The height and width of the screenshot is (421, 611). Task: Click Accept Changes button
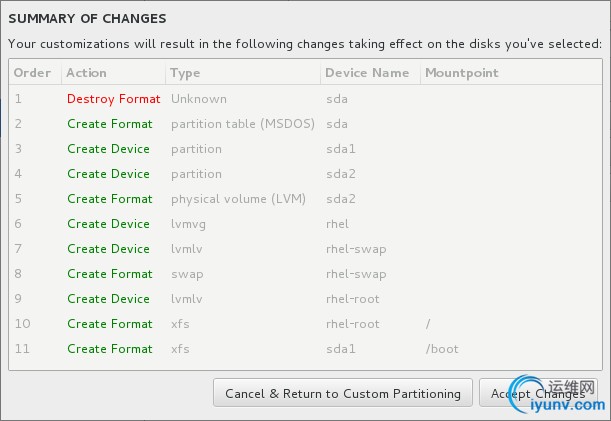click(538, 394)
